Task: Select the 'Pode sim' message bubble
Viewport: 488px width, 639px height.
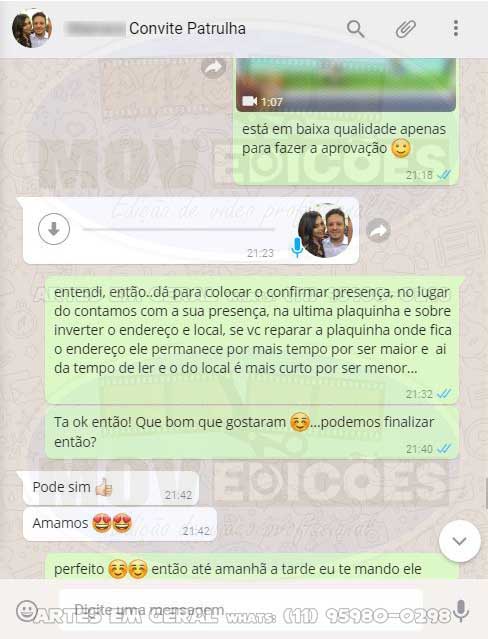Action: [111, 488]
